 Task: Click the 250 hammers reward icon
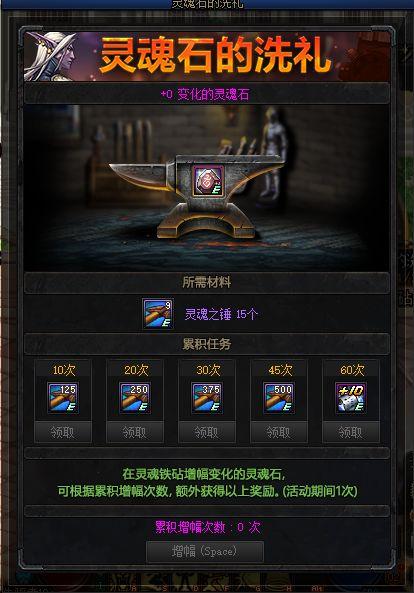(x=135, y=397)
